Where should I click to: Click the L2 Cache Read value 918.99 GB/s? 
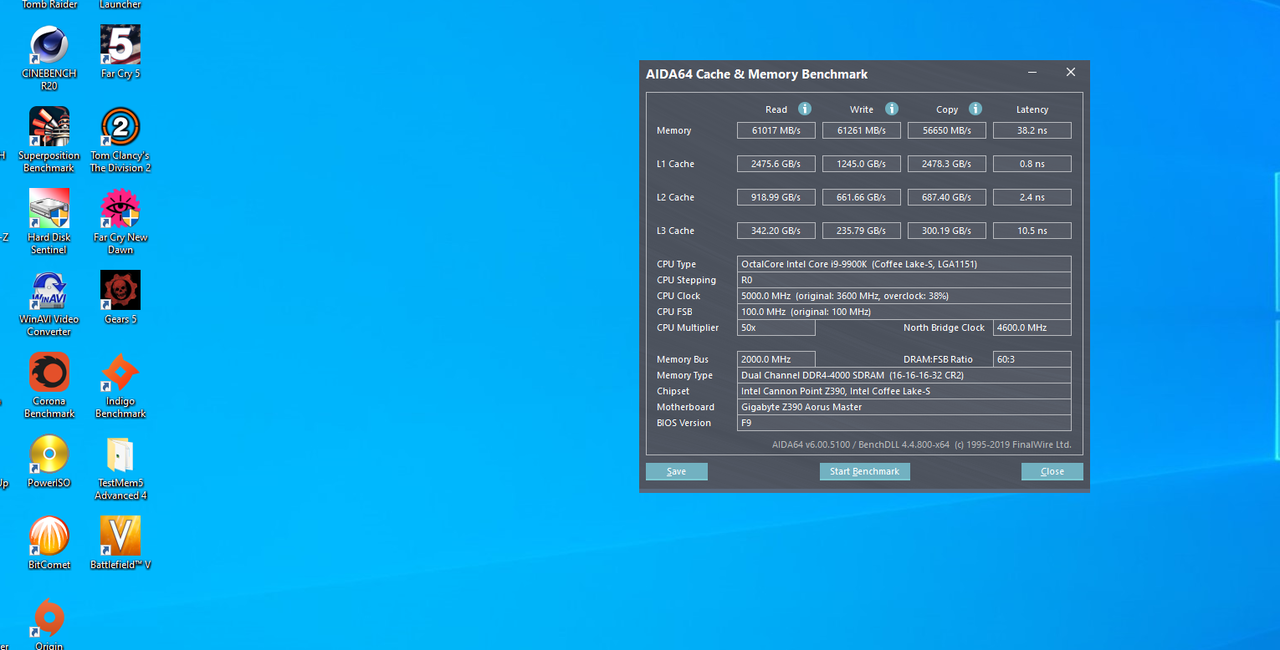click(776, 197)
